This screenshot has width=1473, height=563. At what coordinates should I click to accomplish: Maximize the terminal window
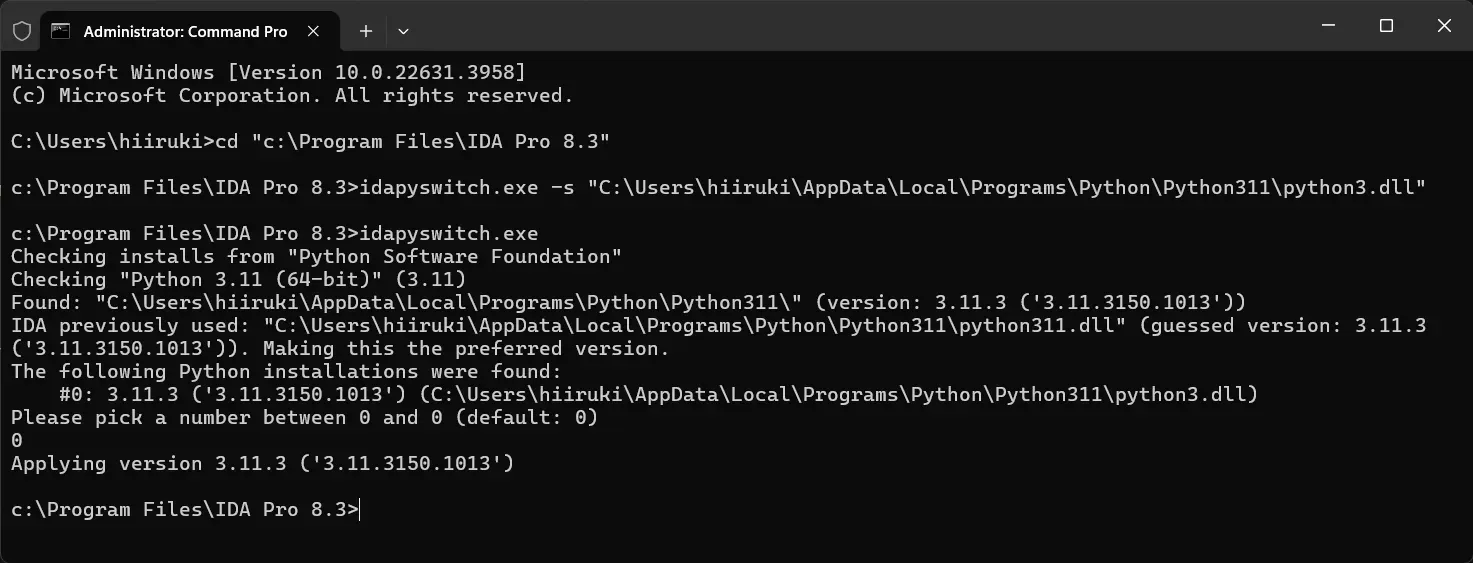pyautogui.click(x=1386, y=27)
